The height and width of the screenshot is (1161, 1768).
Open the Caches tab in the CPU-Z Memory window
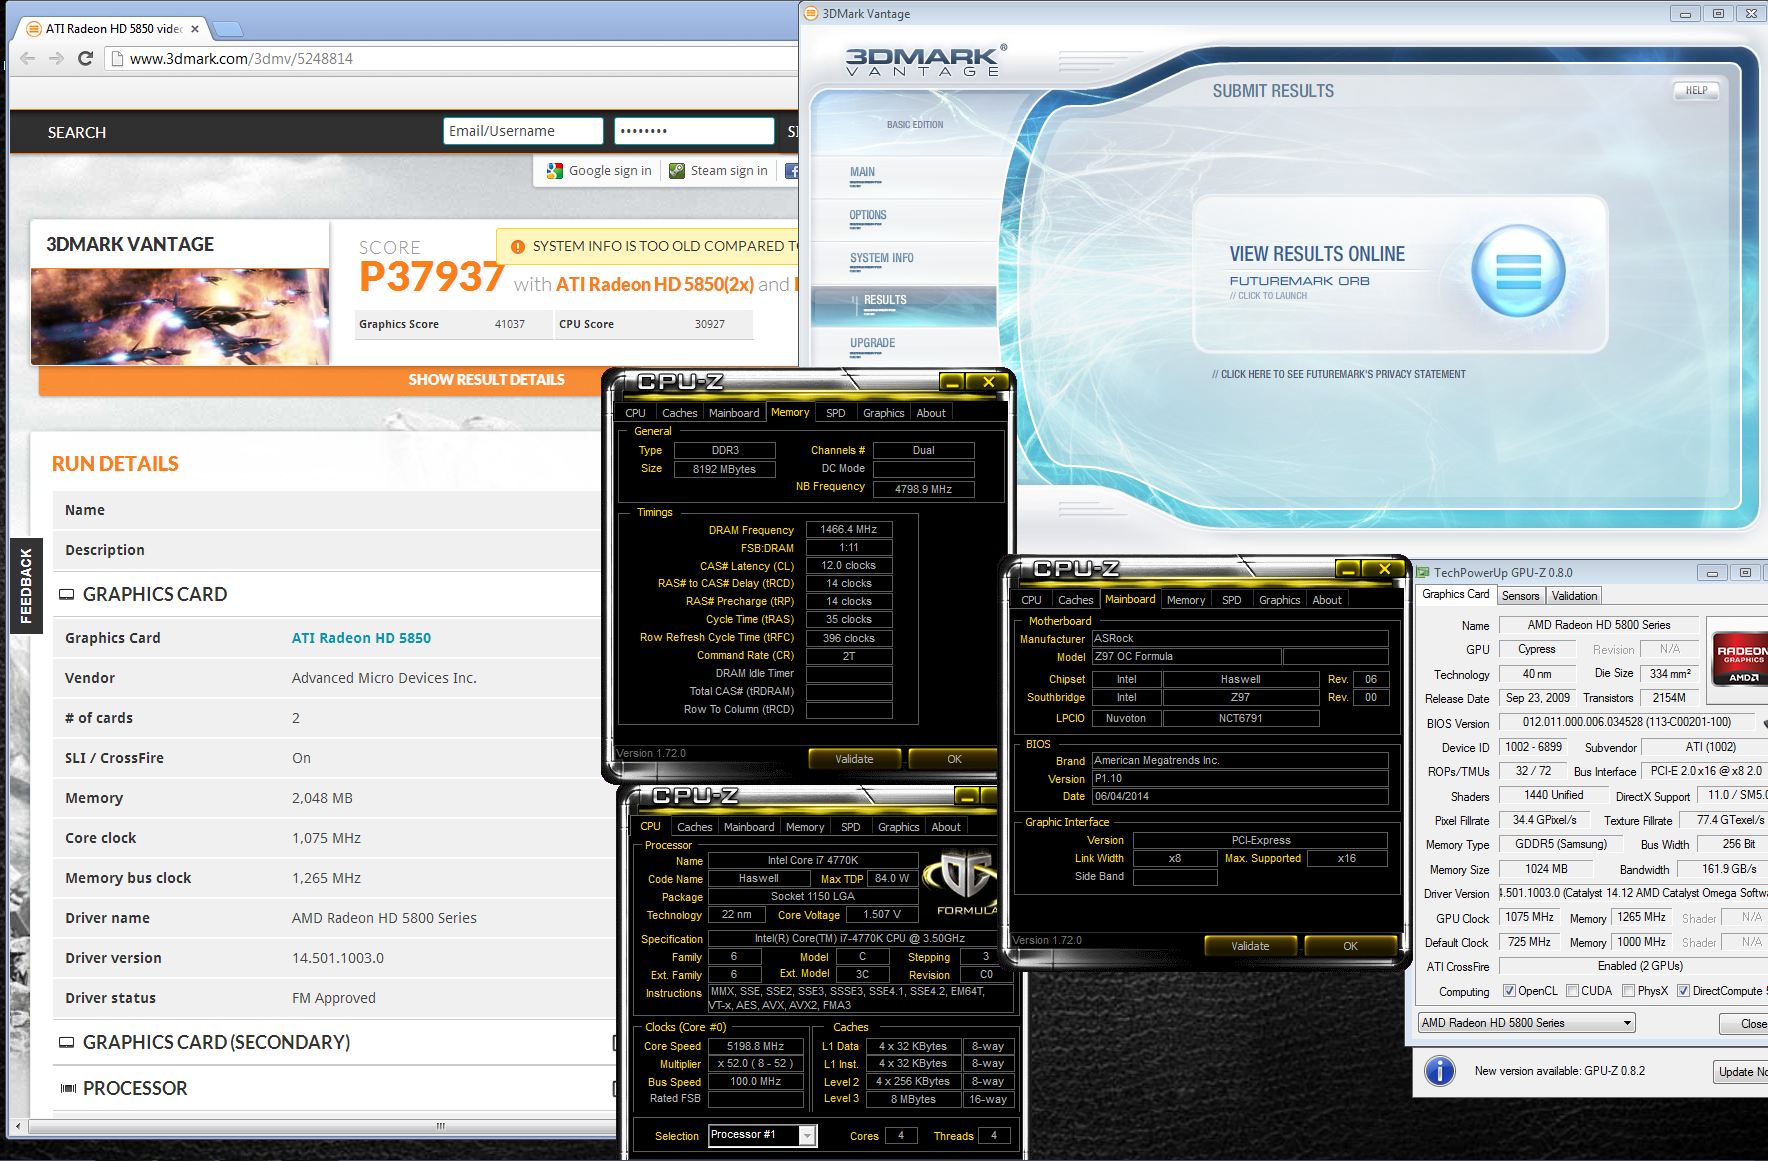click(x=679, y=413)
